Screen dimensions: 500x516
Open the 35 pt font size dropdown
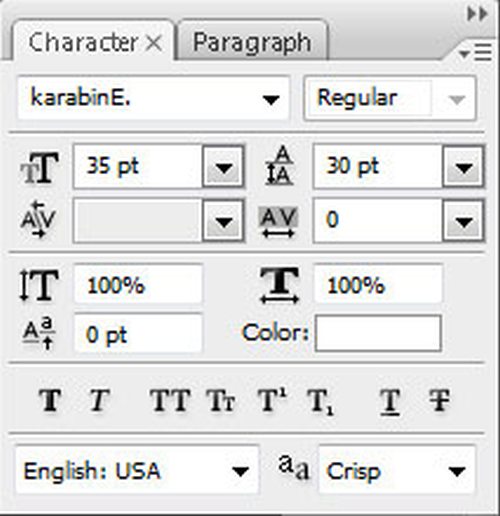coord(223,167)
